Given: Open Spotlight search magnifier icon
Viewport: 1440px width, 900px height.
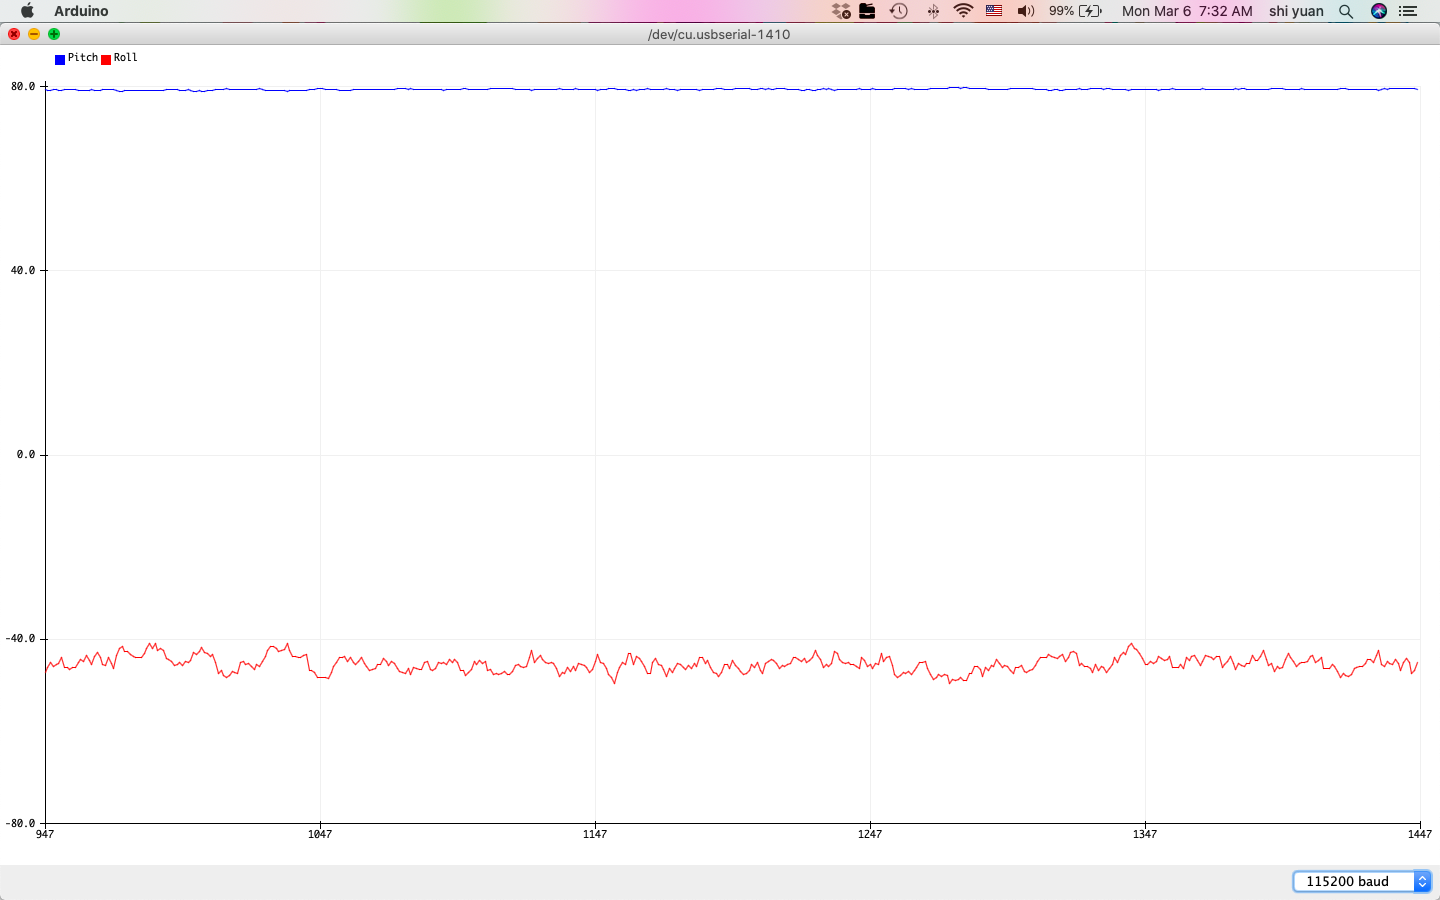Looking at the screenshot, I should pos(1346,11).
